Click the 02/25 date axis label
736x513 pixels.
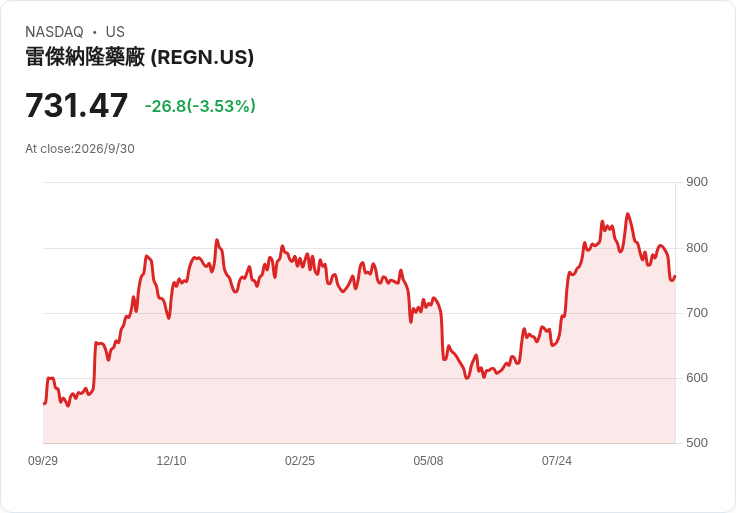coord(299,461)
